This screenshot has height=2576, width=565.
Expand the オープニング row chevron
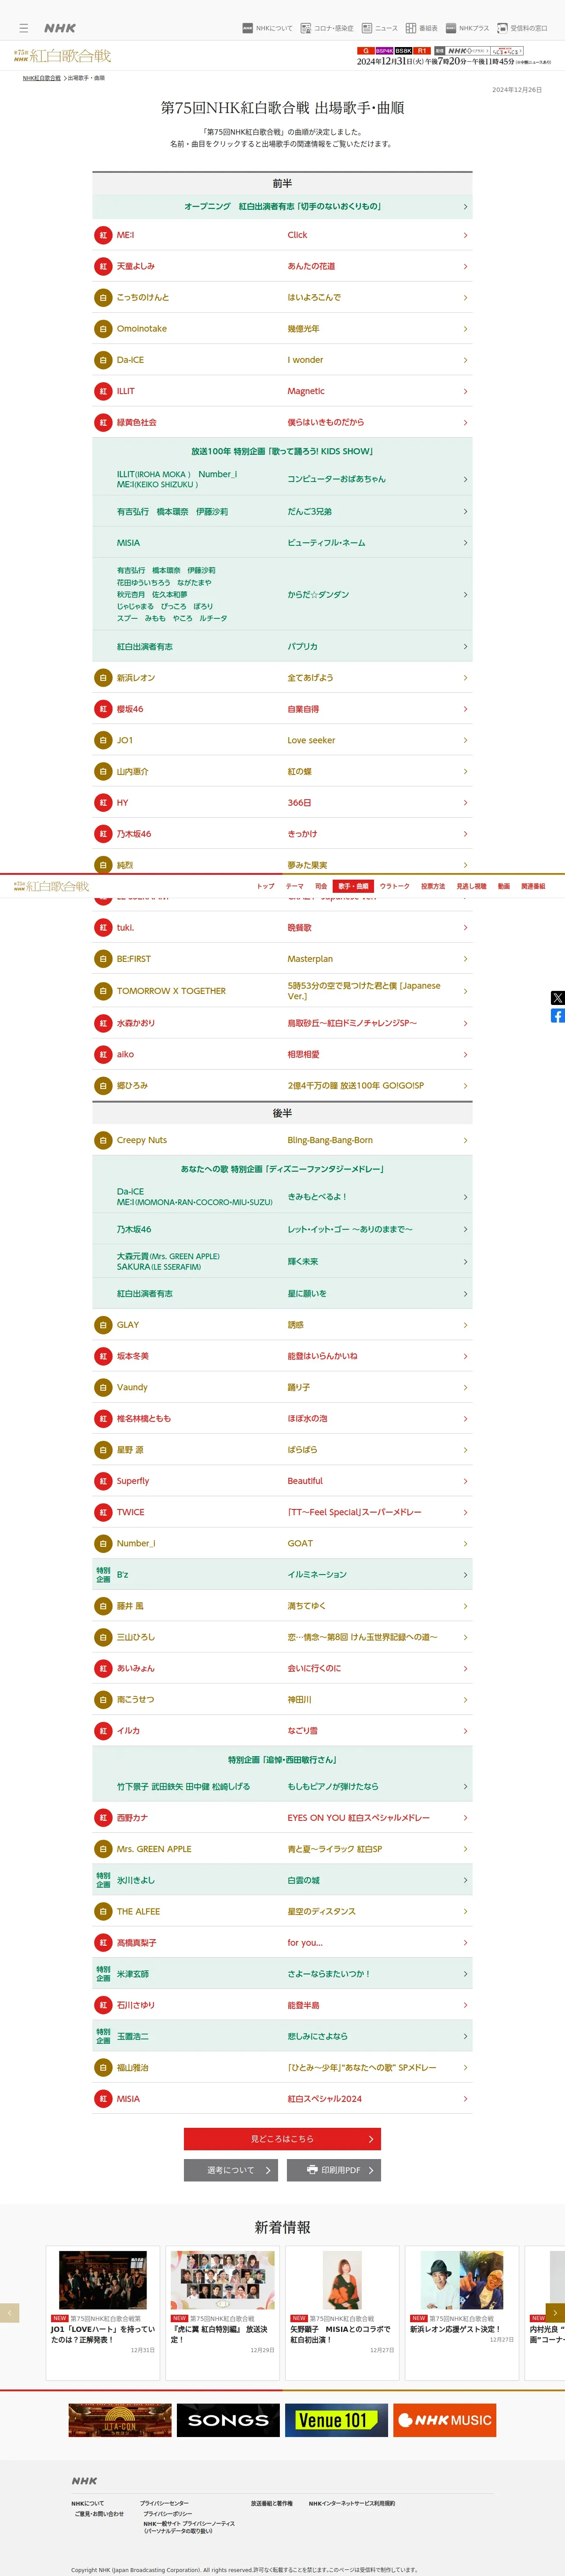465,207
